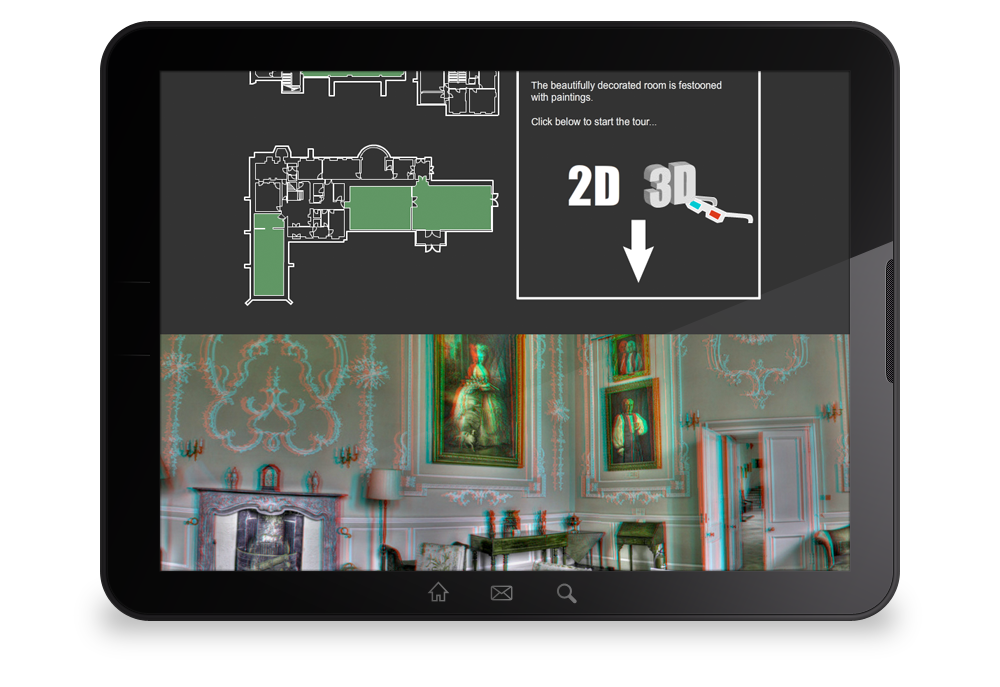Tap the home icon below the screen
Screen dimensions: 1000x687
(x=438, y=592)
